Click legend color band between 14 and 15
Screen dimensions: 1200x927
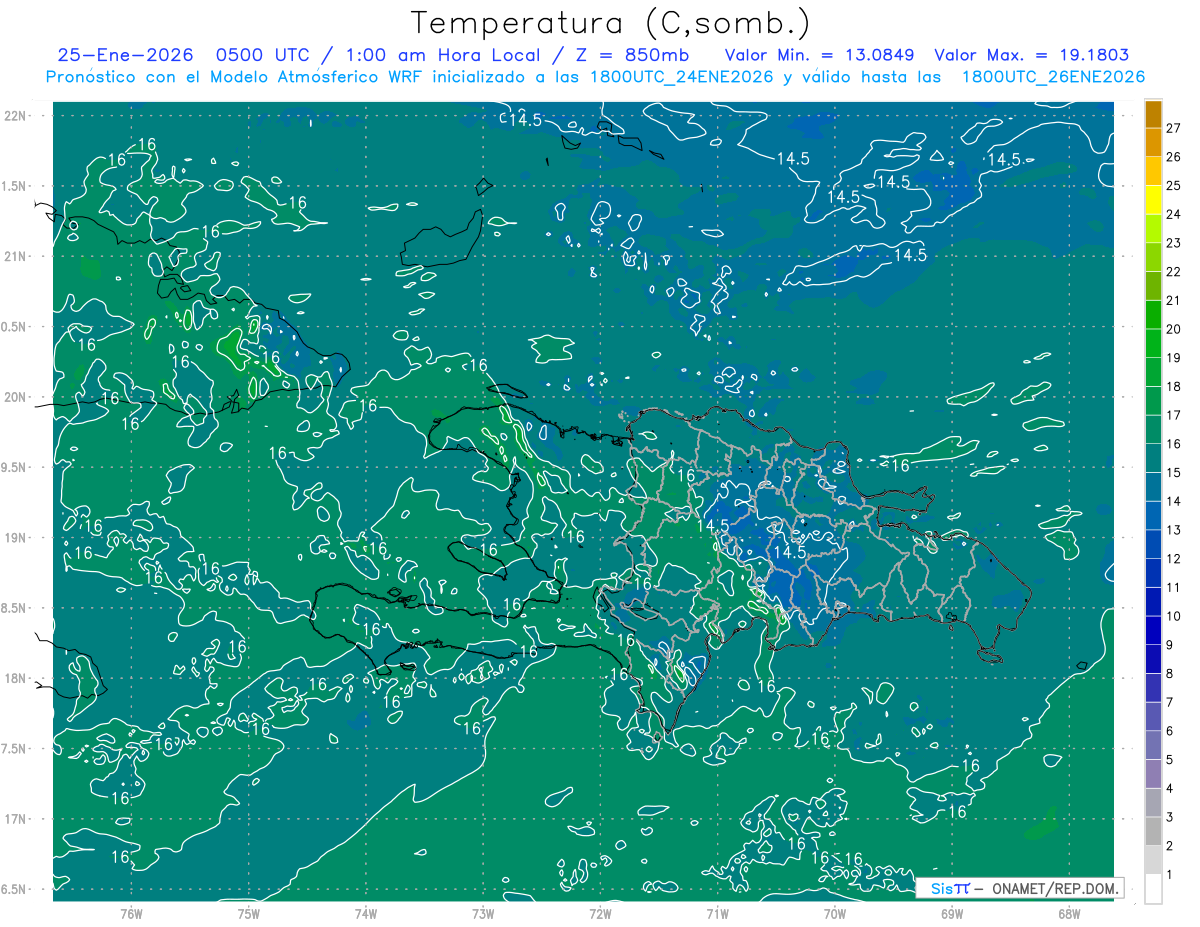click(1153, 487)
